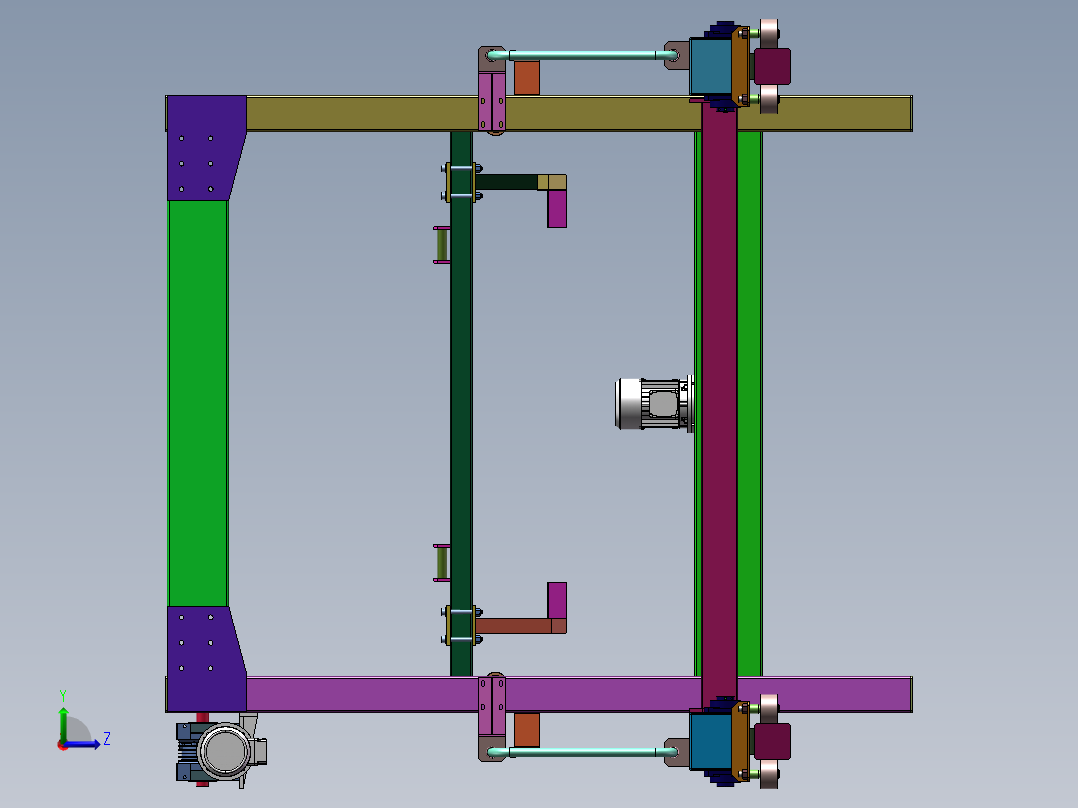This screenshot has width=1078, height=808.
Task: Select the upper magenta pad on the bracket arm
Action: coord(557,209)
